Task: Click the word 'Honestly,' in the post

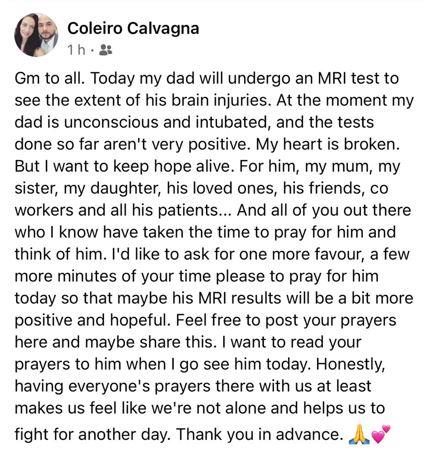Action: (351, 364)
